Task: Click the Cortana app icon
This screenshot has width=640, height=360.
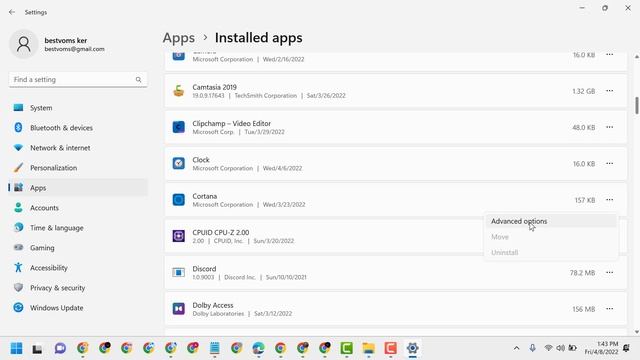Action: coord(178,200)
